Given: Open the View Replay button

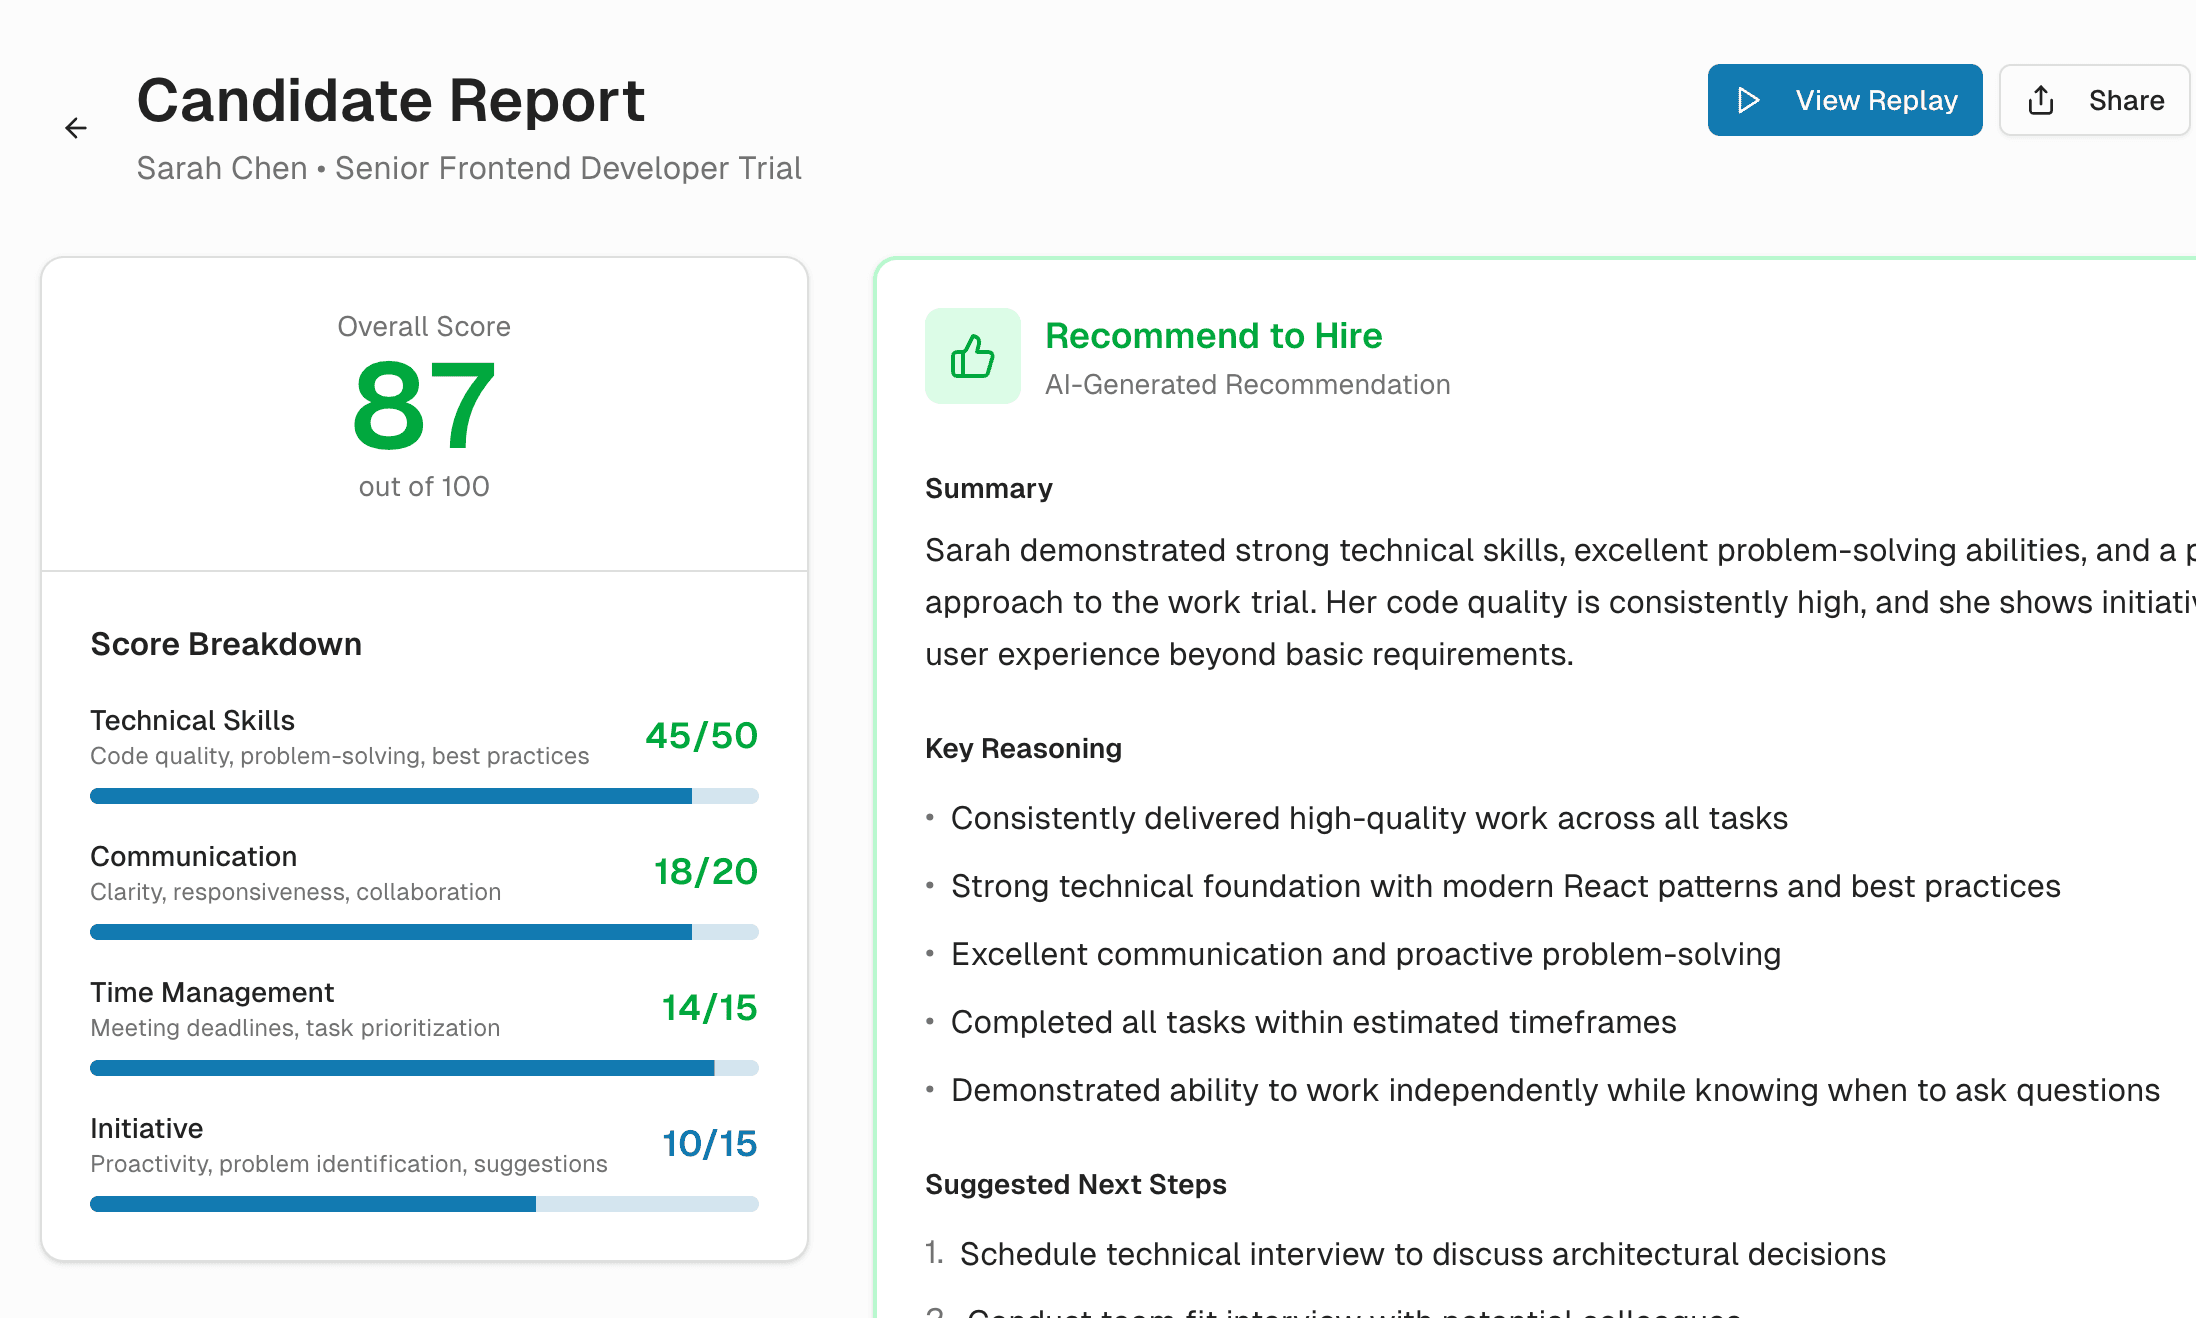Looking at the screenshot, I should coord(1844,100).
